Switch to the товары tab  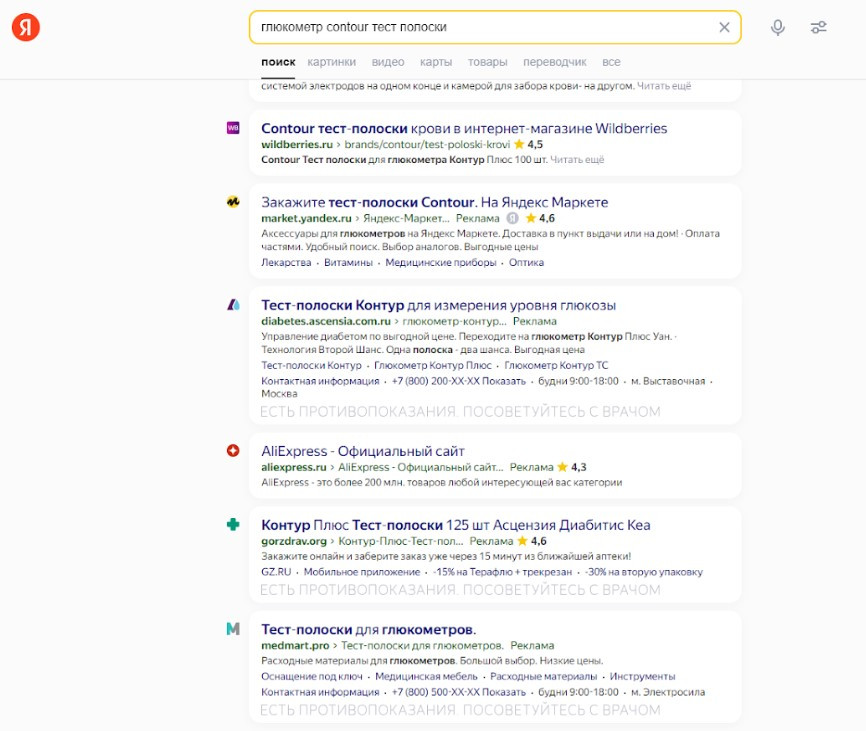click(487, 62)
